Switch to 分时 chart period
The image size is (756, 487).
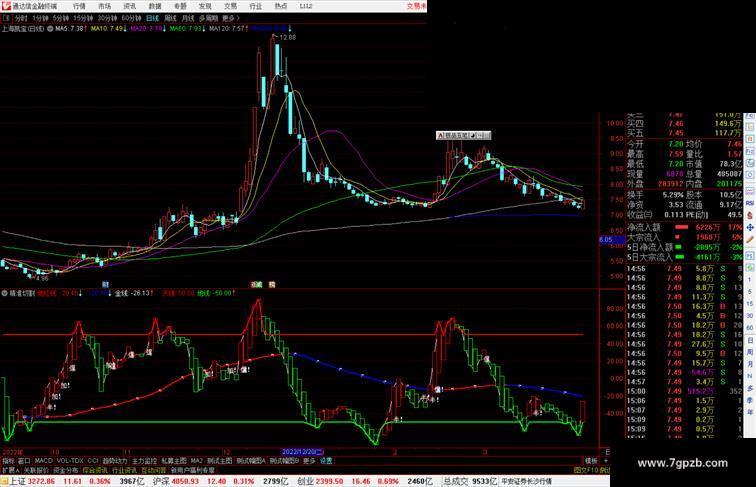[21, 18]
